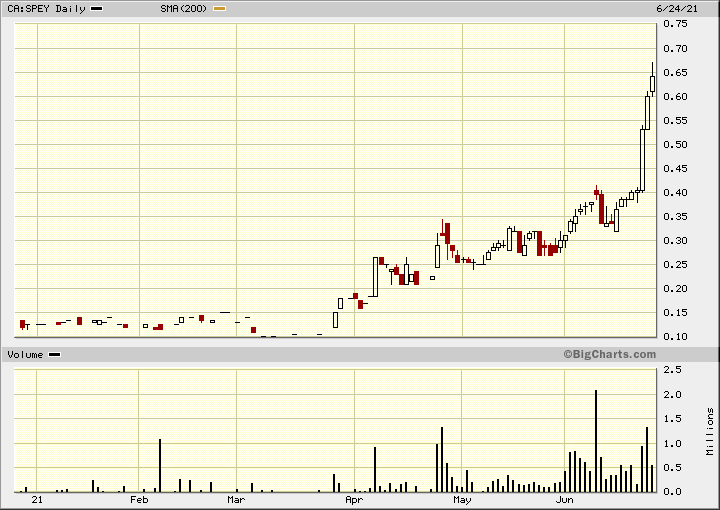Image resolution: width=720 pixels, height=510 pixels.
Task: Click the 0.60 price axis label
Action: pos(675,96)
